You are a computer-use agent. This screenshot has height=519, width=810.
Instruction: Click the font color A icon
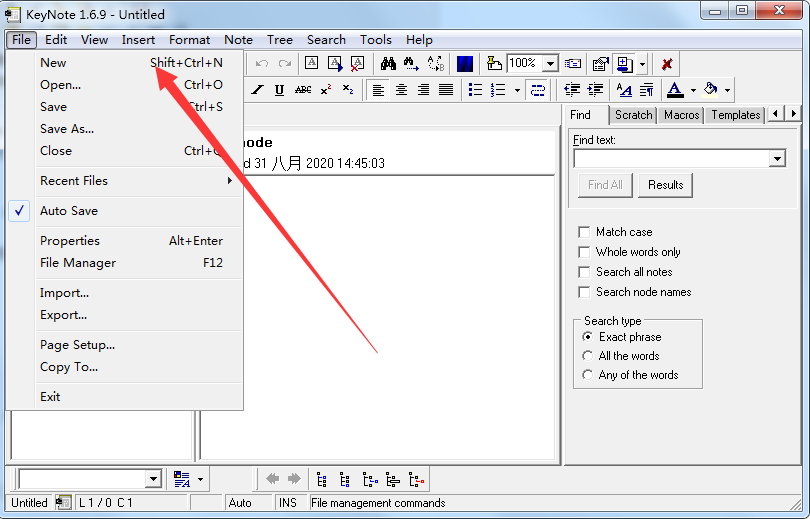point(675,90)
